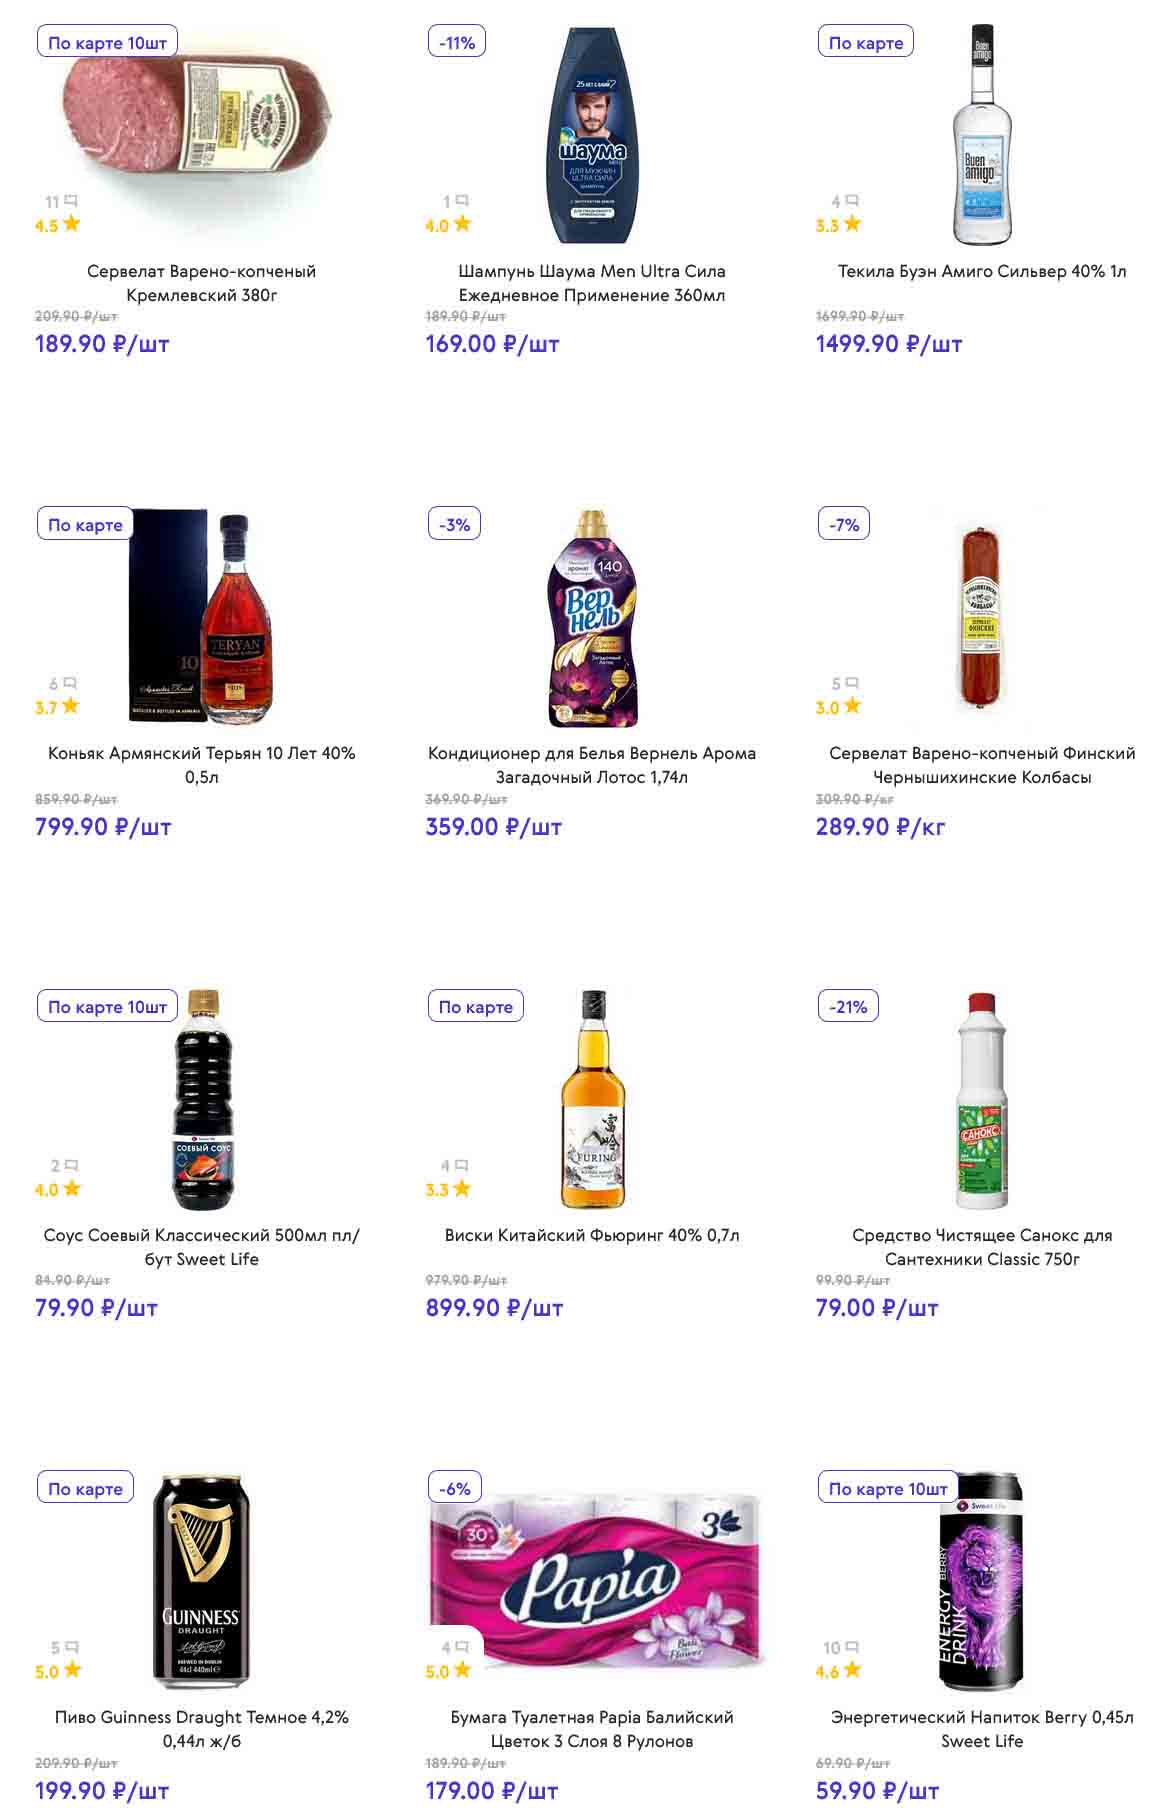Open Шампунь Шаума Men Ultra Сила product title
This screenshot has width=1161, height=1815.
click(592, 283)
